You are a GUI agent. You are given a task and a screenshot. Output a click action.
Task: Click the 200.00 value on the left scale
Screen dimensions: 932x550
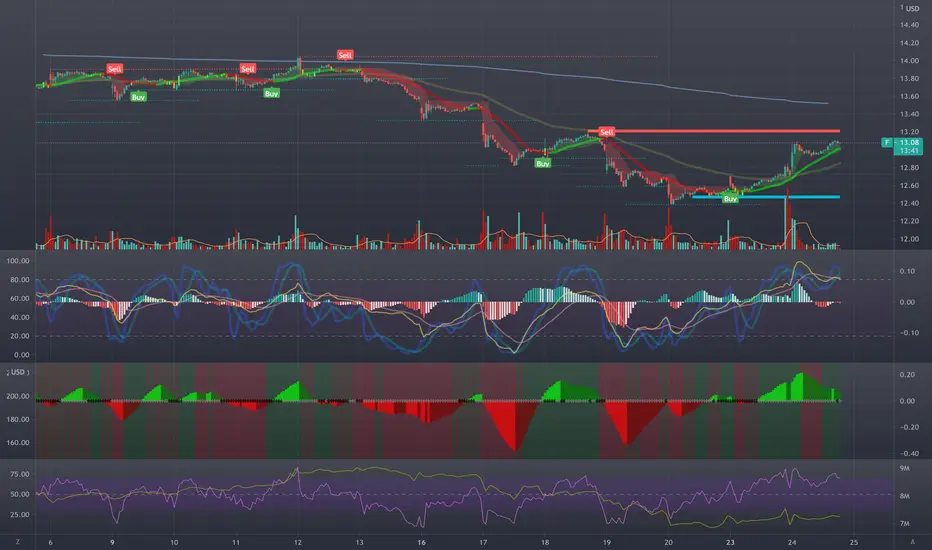pyautogui.click(x=18, y=396)
